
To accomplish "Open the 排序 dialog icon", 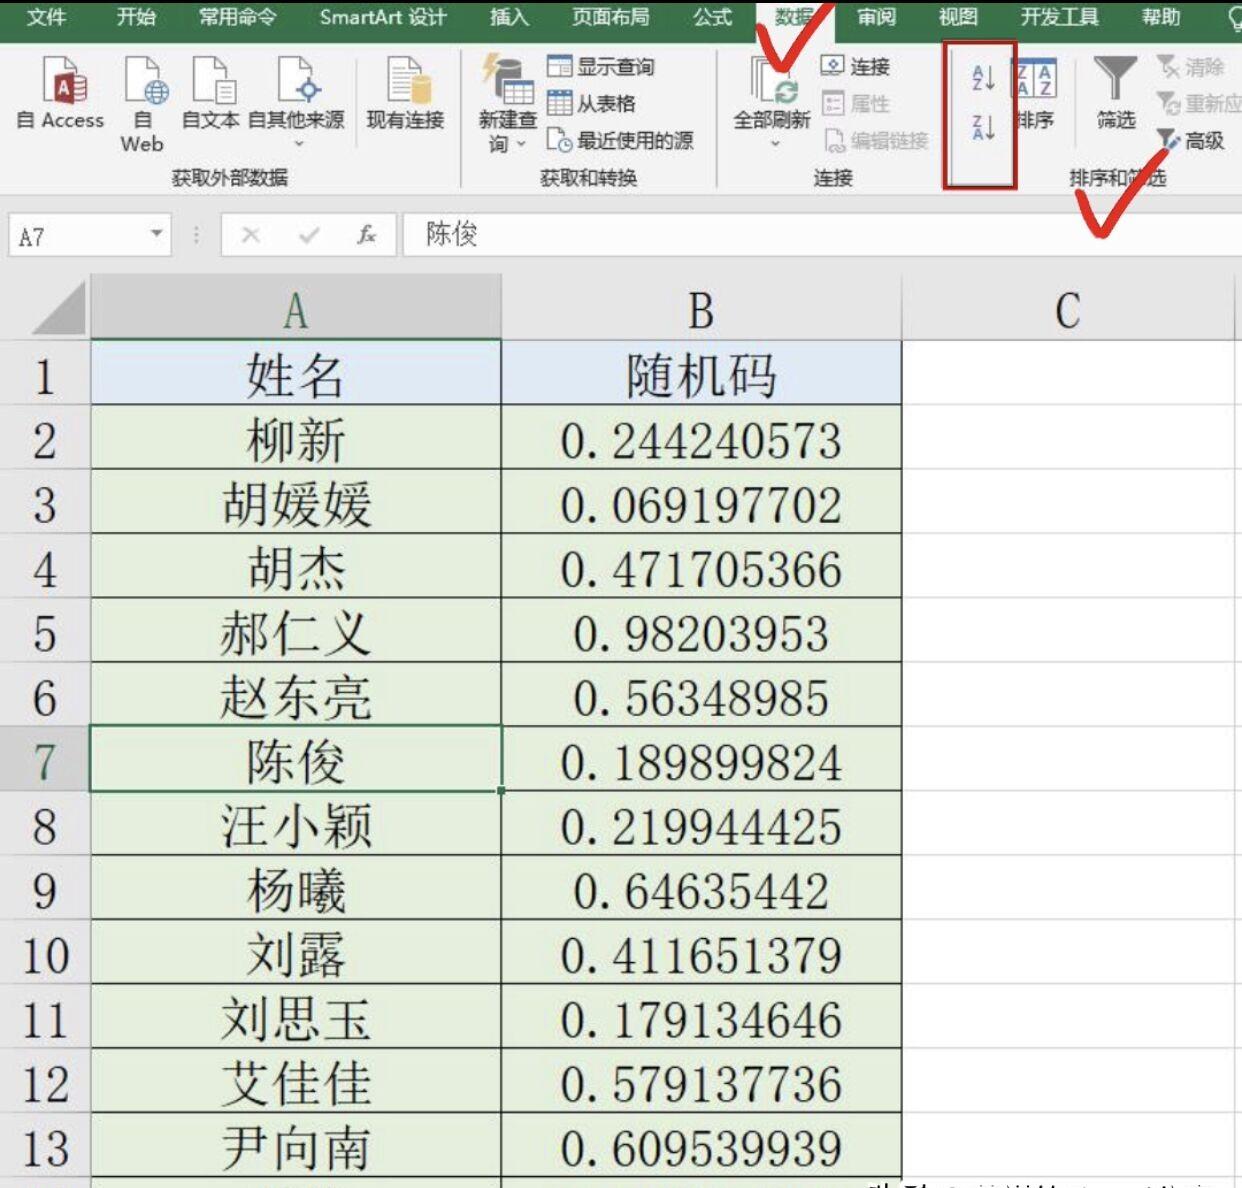I will click(x=1034, y=79).
